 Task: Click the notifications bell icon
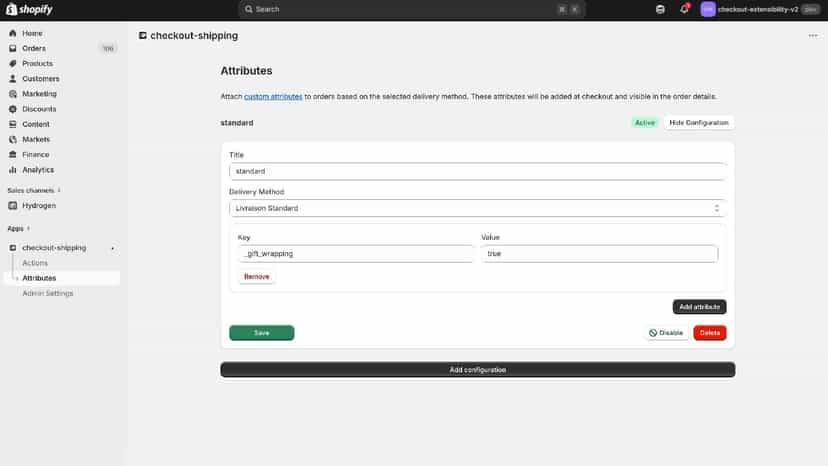684,9
